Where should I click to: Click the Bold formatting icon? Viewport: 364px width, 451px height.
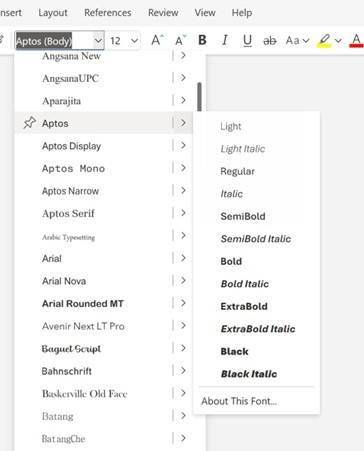(202, 40)
